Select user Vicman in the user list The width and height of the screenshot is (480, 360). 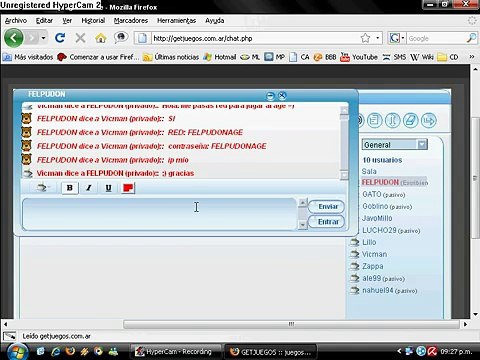click(368, 254)
